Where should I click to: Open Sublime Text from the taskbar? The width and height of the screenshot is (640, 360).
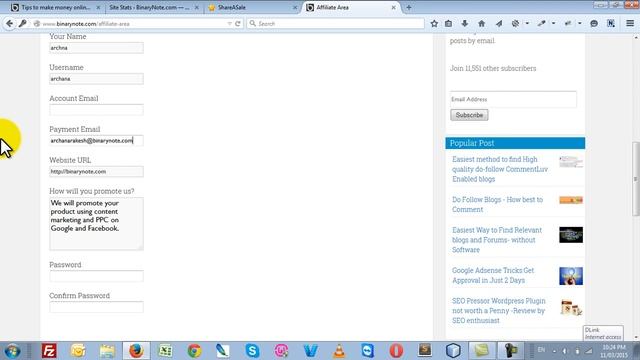pos(425,350)
